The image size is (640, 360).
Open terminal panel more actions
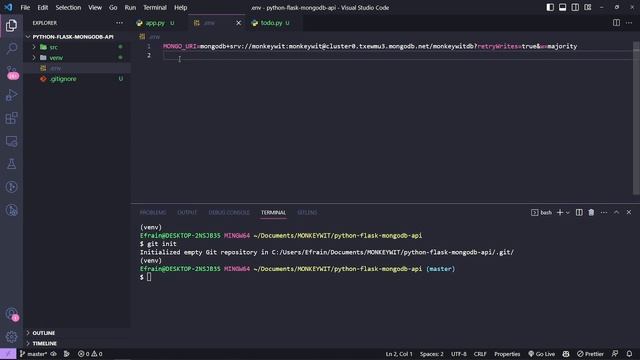604,212
